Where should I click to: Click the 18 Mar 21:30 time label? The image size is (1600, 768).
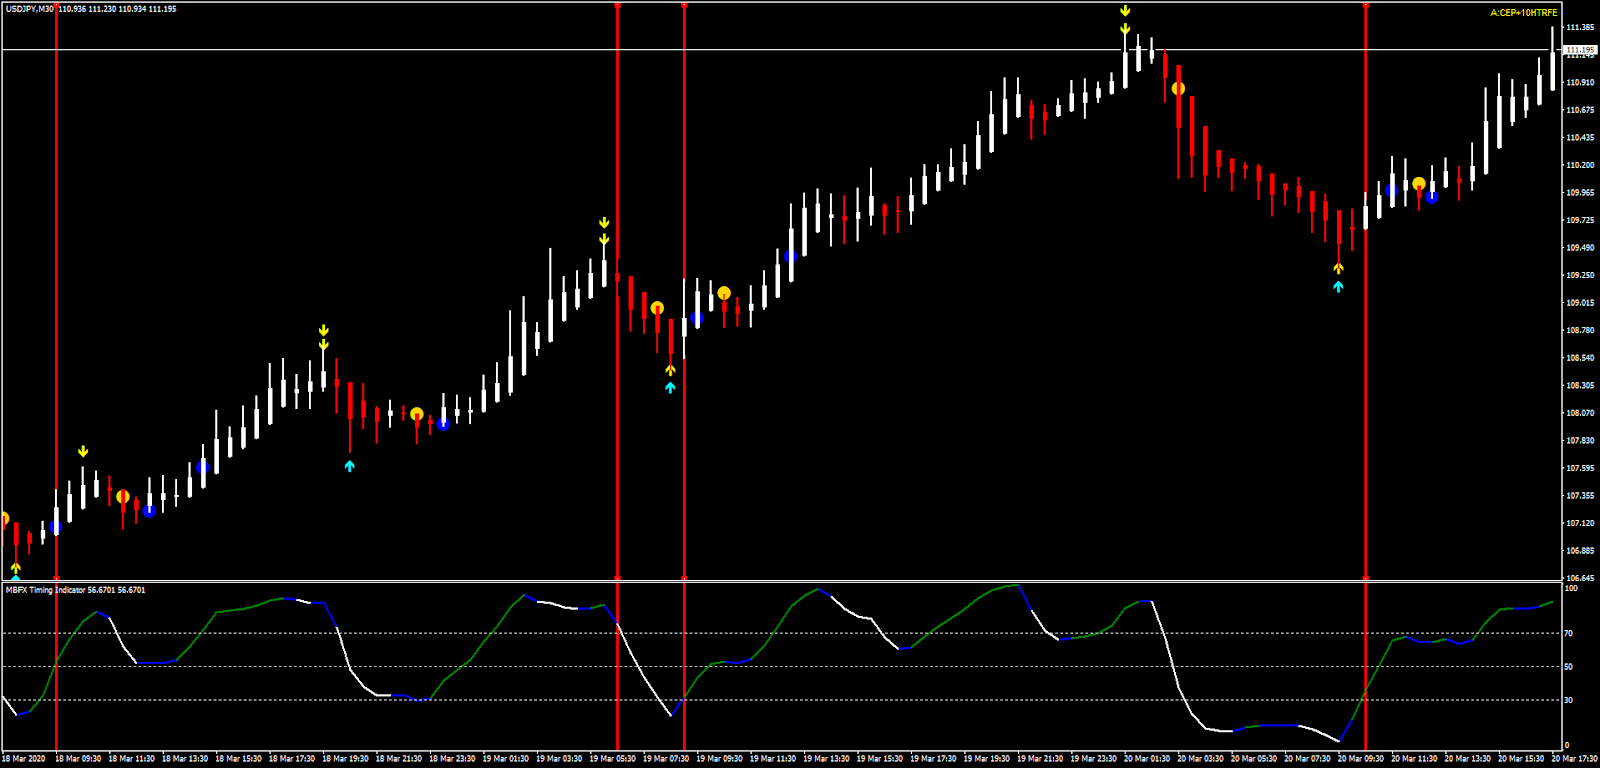coord(398,759)
